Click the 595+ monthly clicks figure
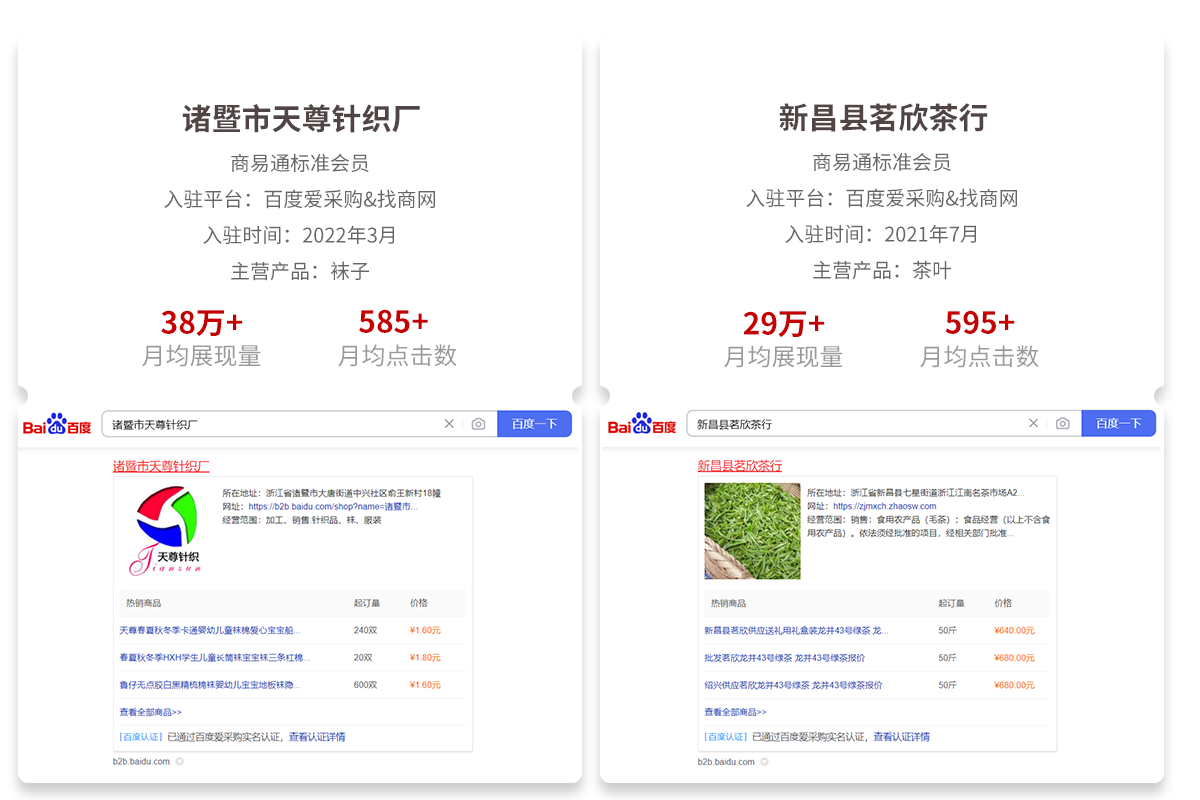 [x=980, y=322]
